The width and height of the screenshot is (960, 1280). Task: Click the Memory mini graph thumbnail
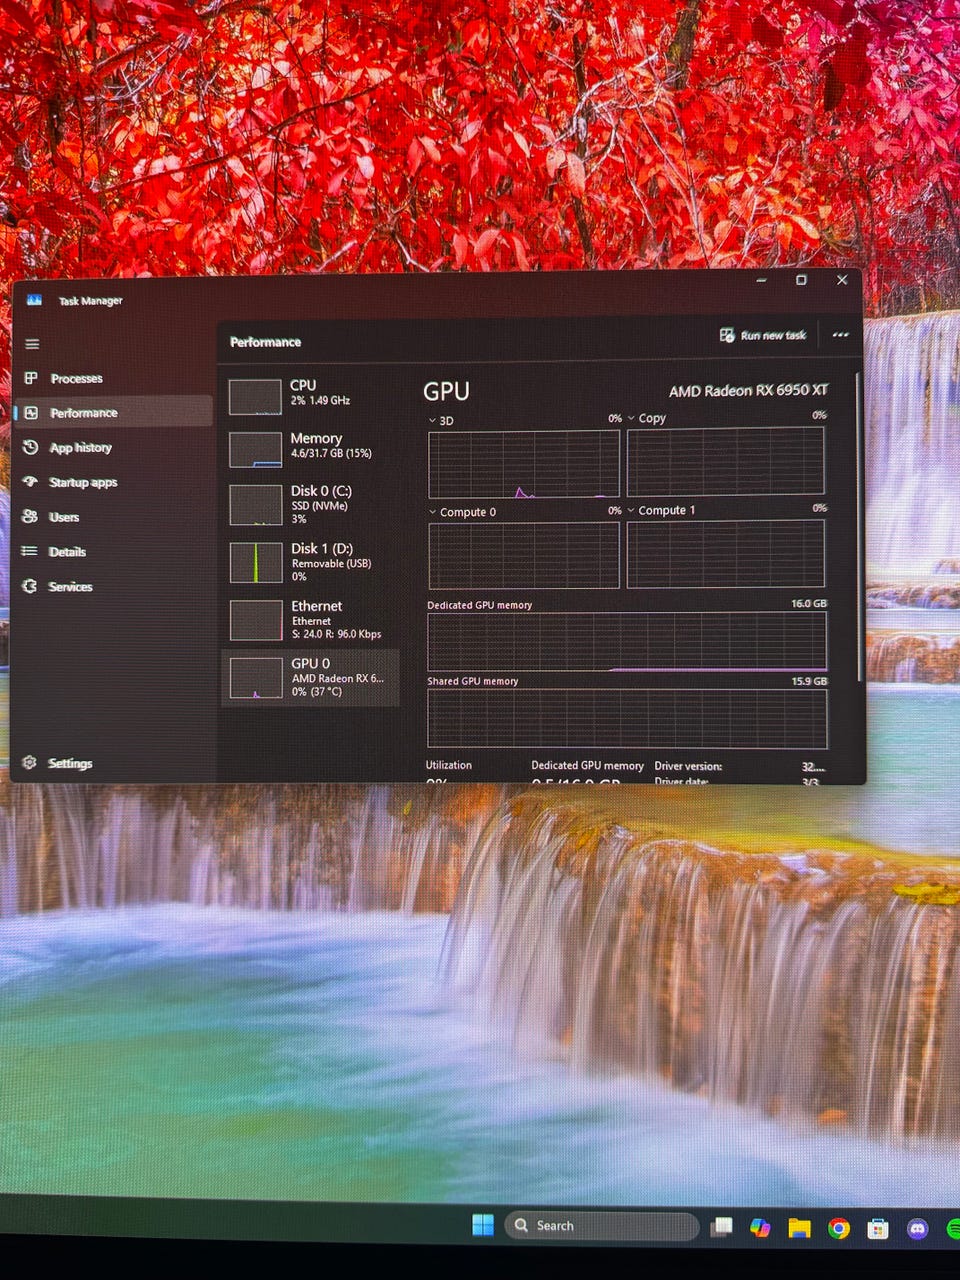click(255, 450)
